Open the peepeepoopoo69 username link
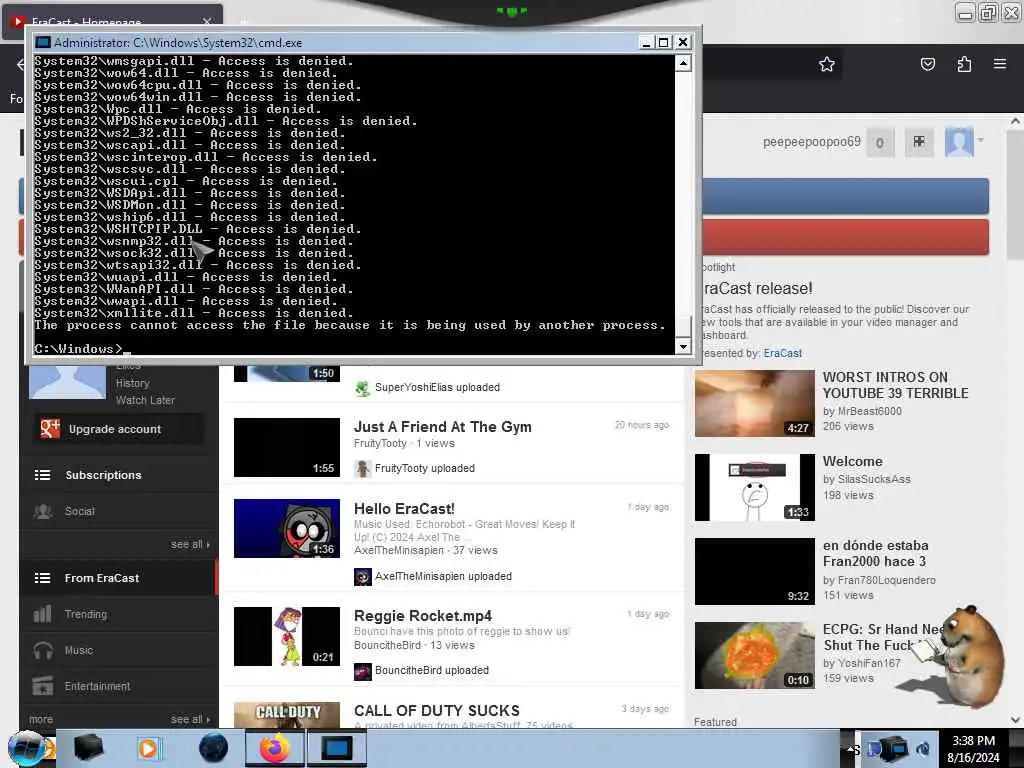1024x768 pixels. coord(811,142)
